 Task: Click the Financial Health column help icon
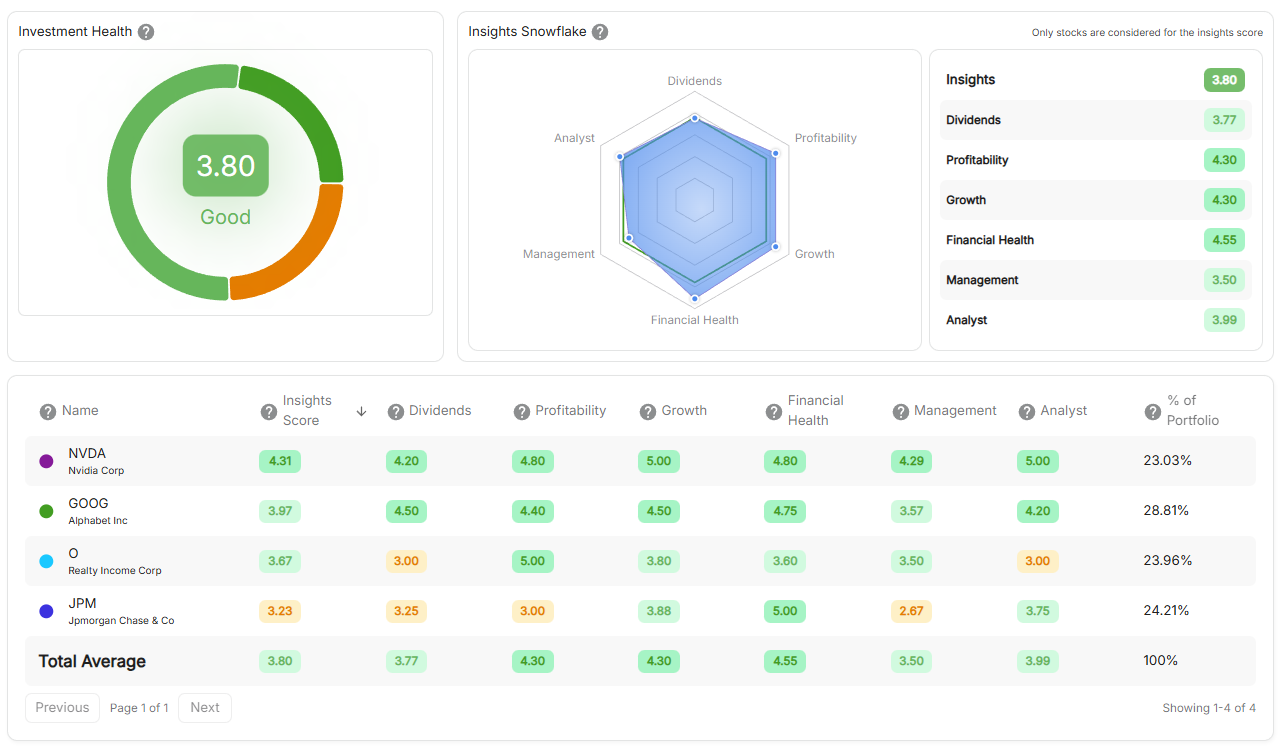pos(773,411)
